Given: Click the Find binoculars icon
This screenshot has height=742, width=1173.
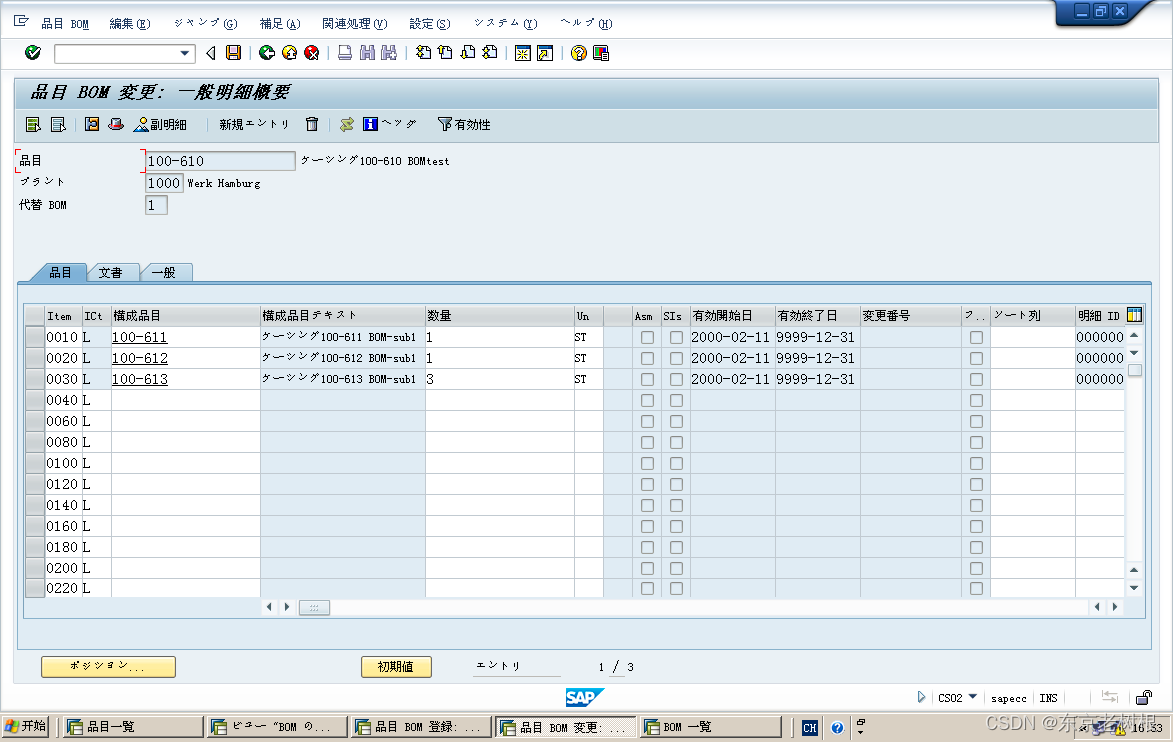Looking at the screenshot, I should (x=366, y=52).
